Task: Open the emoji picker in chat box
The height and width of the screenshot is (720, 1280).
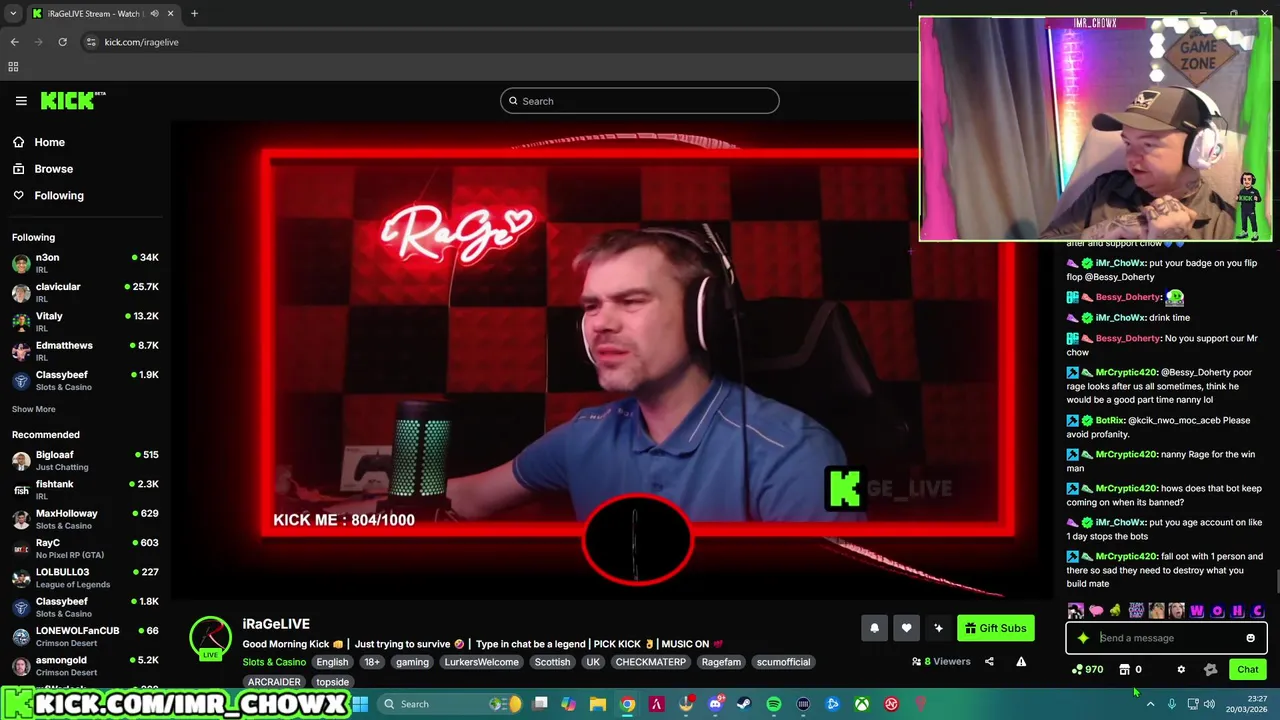Action: (1250, 638)
